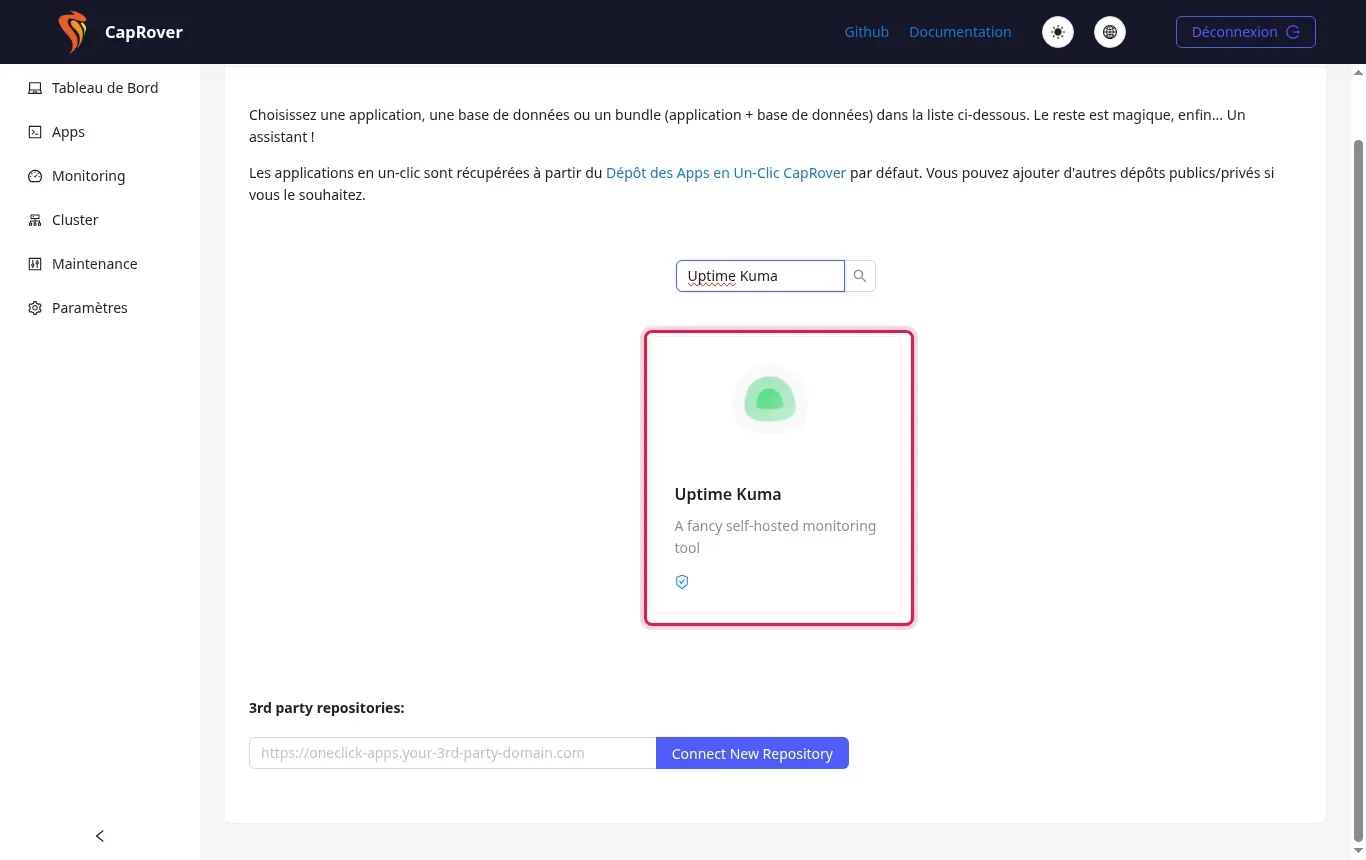The height and width of the screenshot is (860, 1366).
Task: Focus the app search field
Action: (760, 276)
